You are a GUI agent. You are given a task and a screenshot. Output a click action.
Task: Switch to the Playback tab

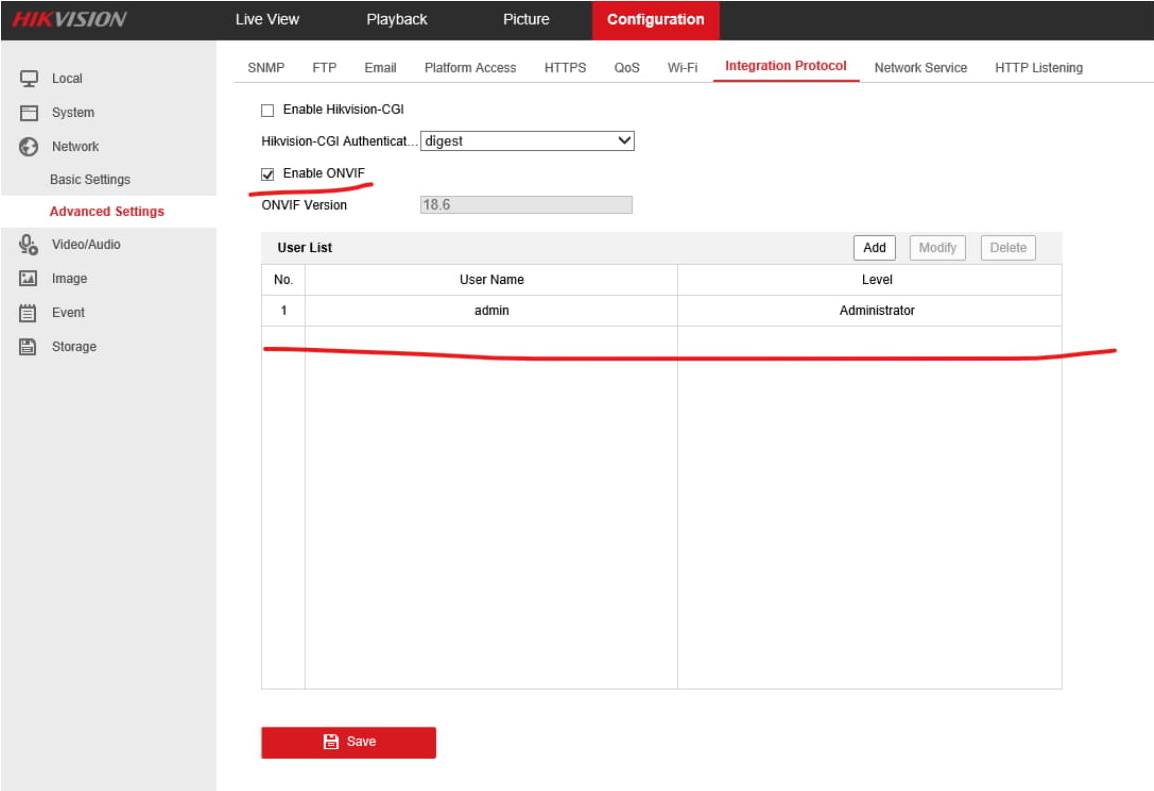[396, 20]
